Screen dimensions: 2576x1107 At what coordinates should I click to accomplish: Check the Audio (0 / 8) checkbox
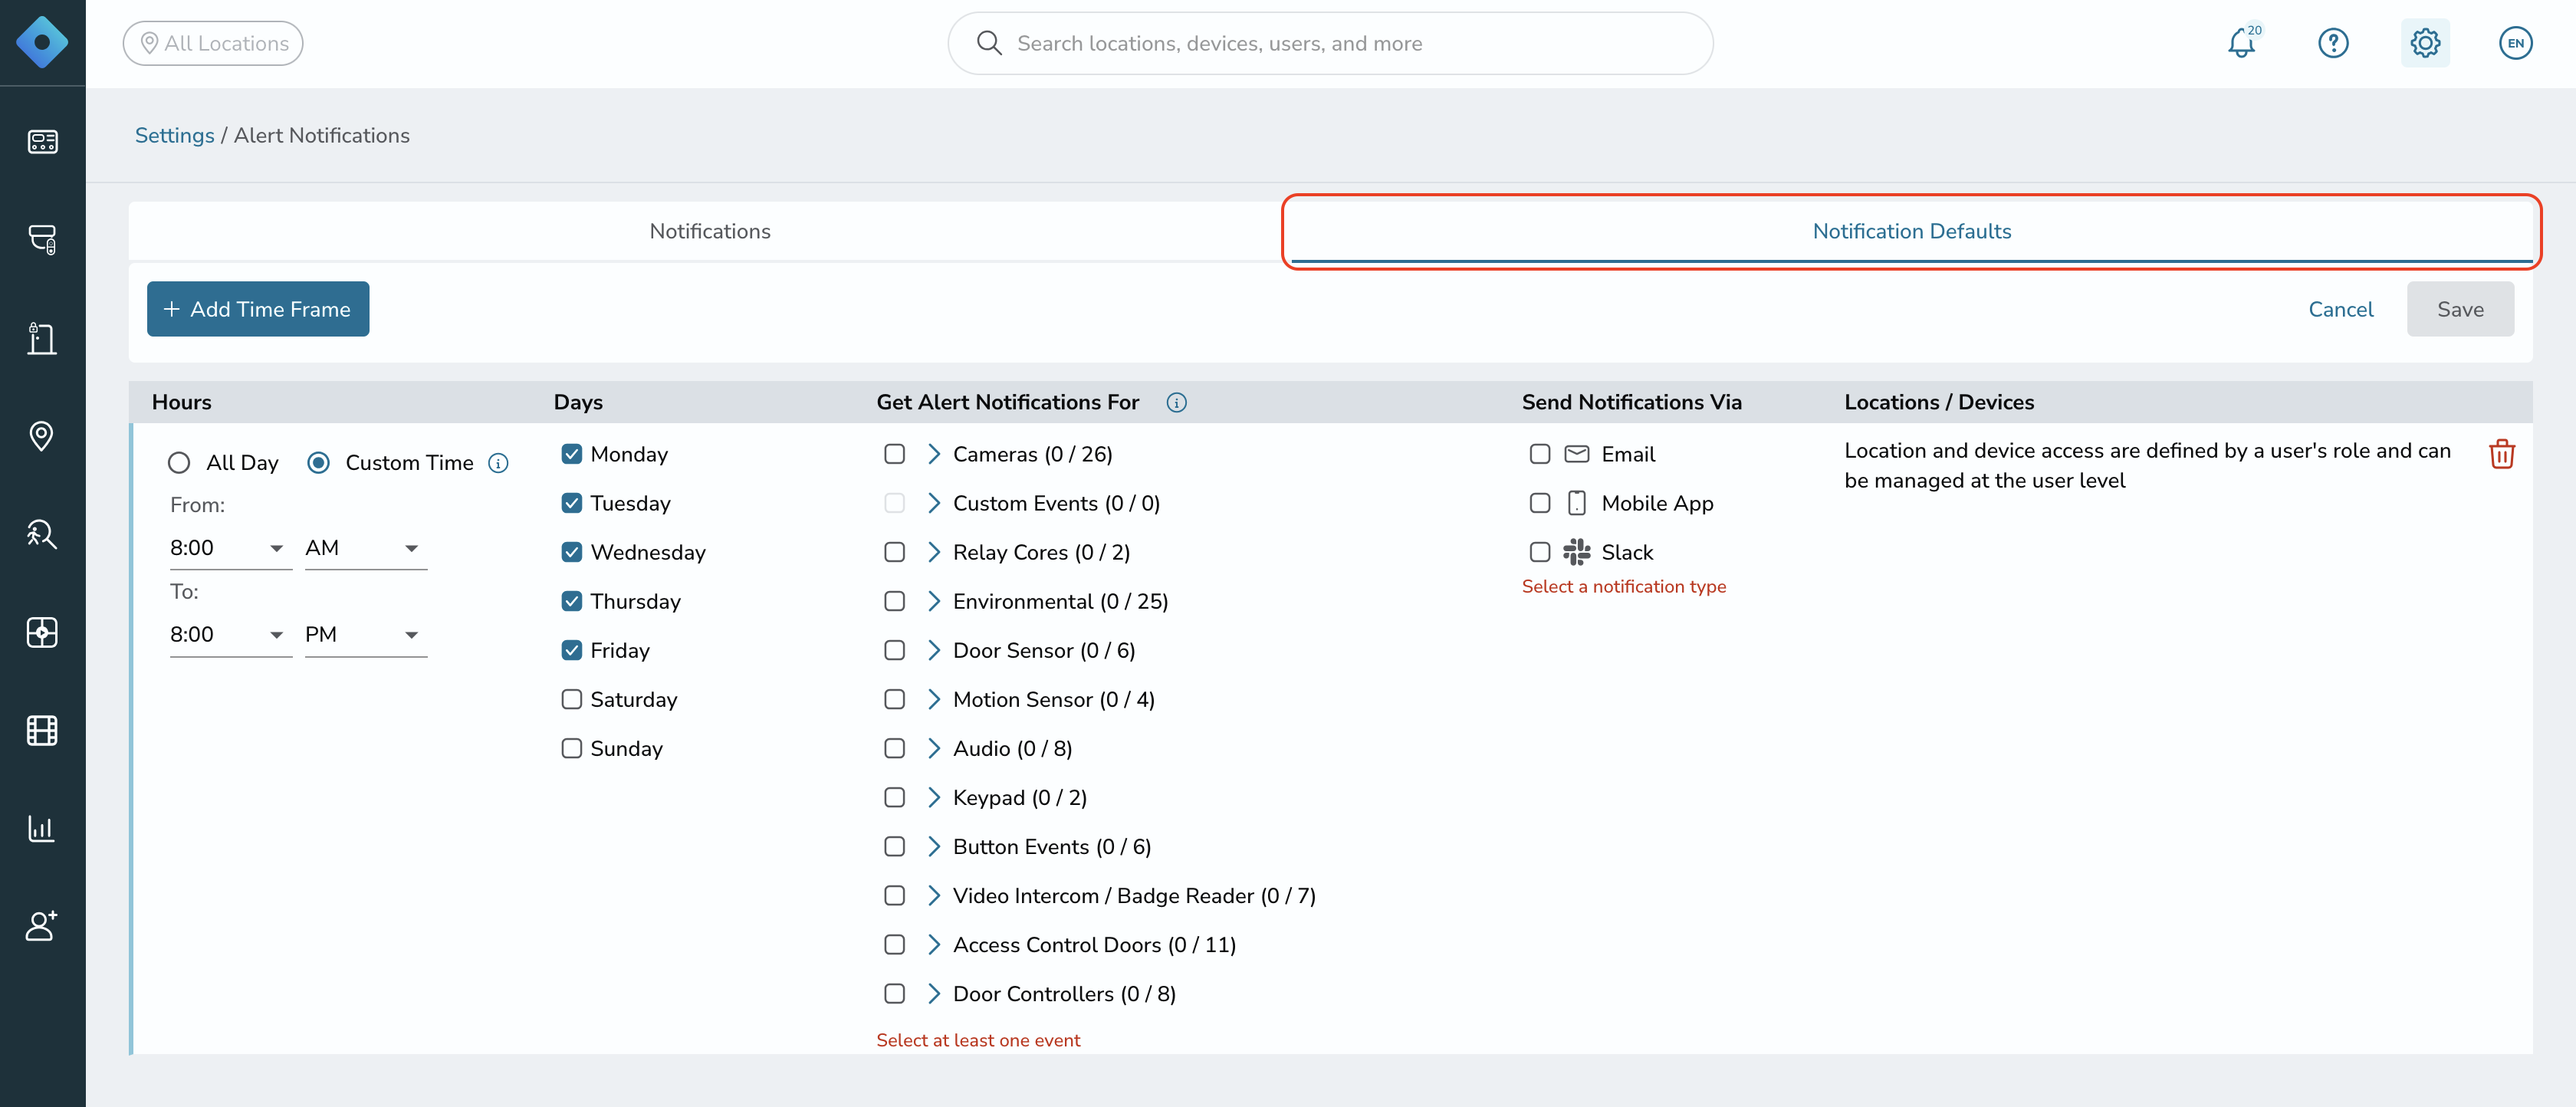point(895,748)
